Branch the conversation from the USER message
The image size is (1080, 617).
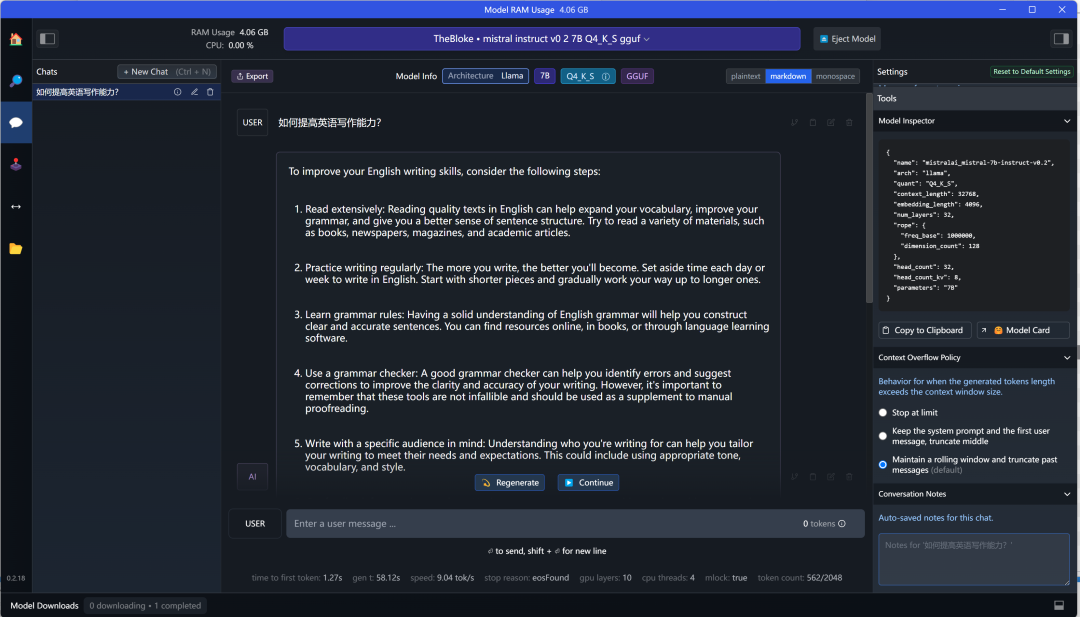click(795, 123)
